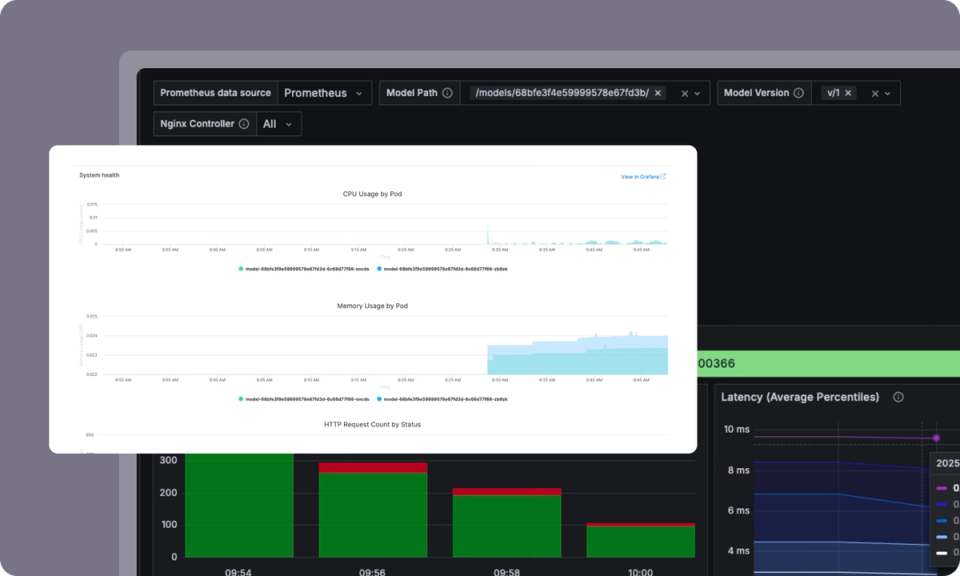Expand the Nginx Controller All dropdown

point(277,124)
